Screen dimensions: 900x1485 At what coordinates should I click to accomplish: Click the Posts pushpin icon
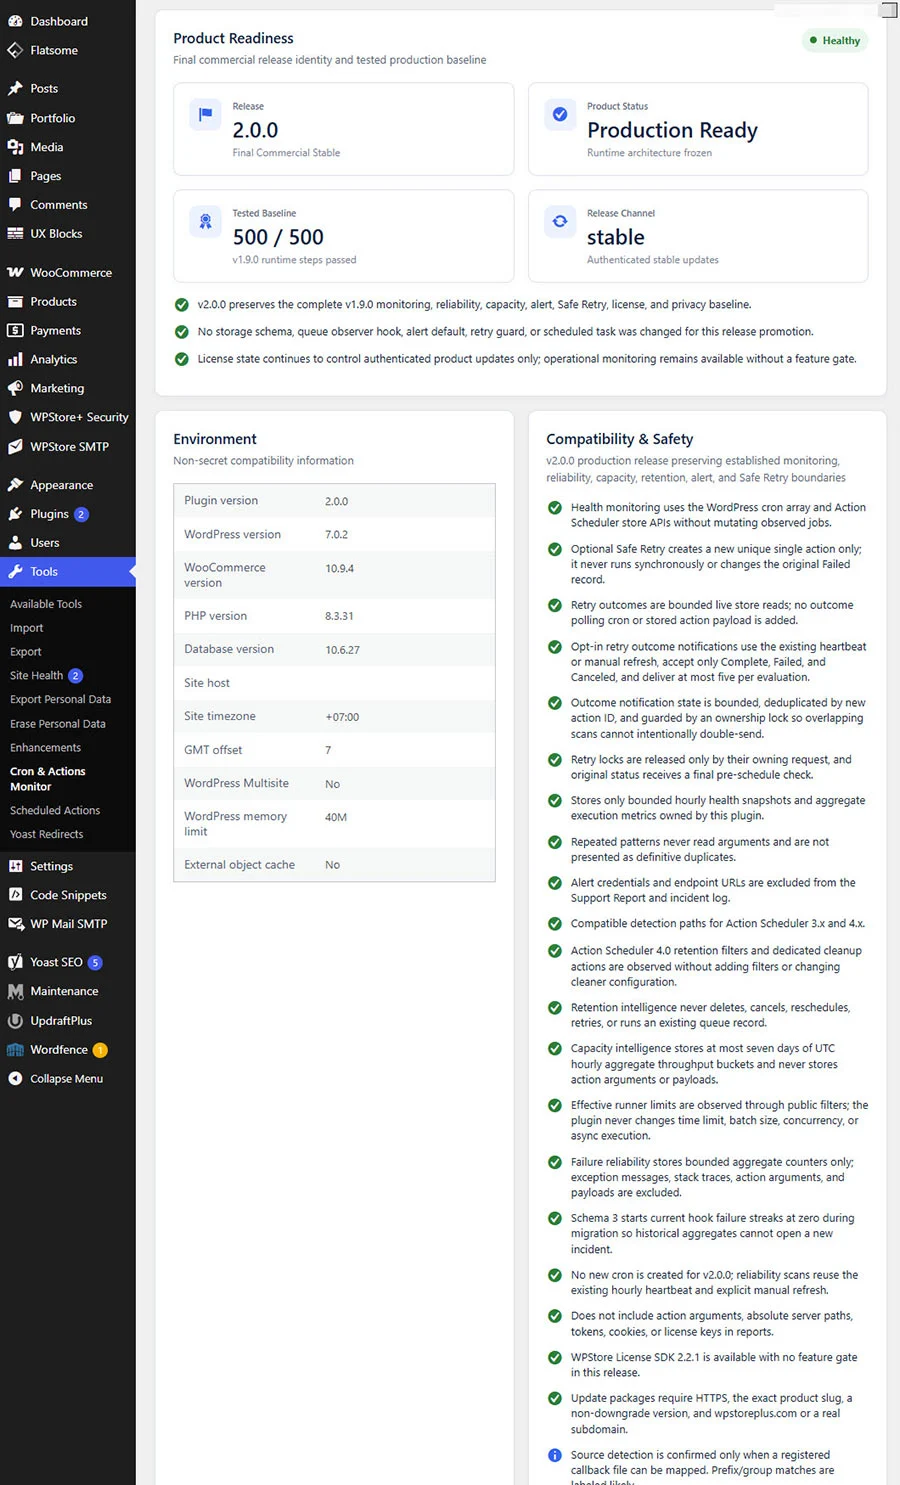[15, 88]
